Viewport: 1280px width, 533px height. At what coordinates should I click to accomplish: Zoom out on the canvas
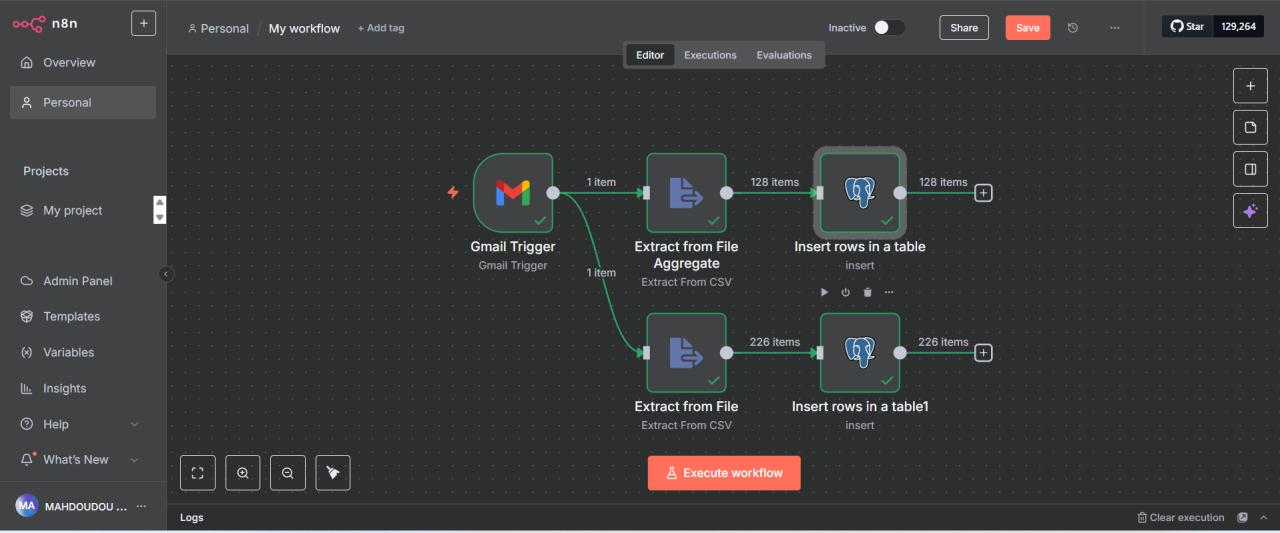point(288,473)
